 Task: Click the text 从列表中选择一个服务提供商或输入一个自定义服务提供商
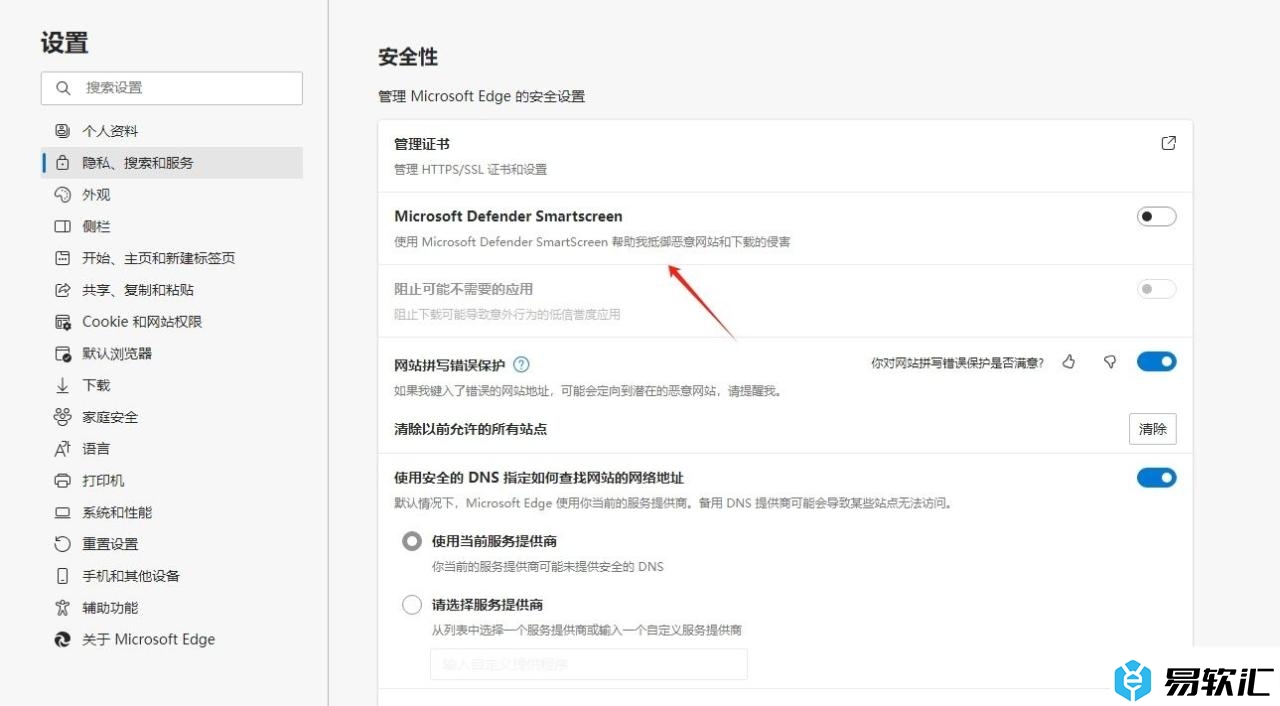click(x=587, y=630)
